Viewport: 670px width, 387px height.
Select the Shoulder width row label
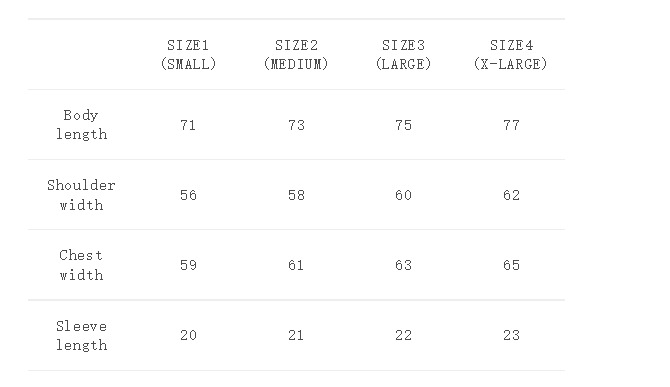point(81,195)
